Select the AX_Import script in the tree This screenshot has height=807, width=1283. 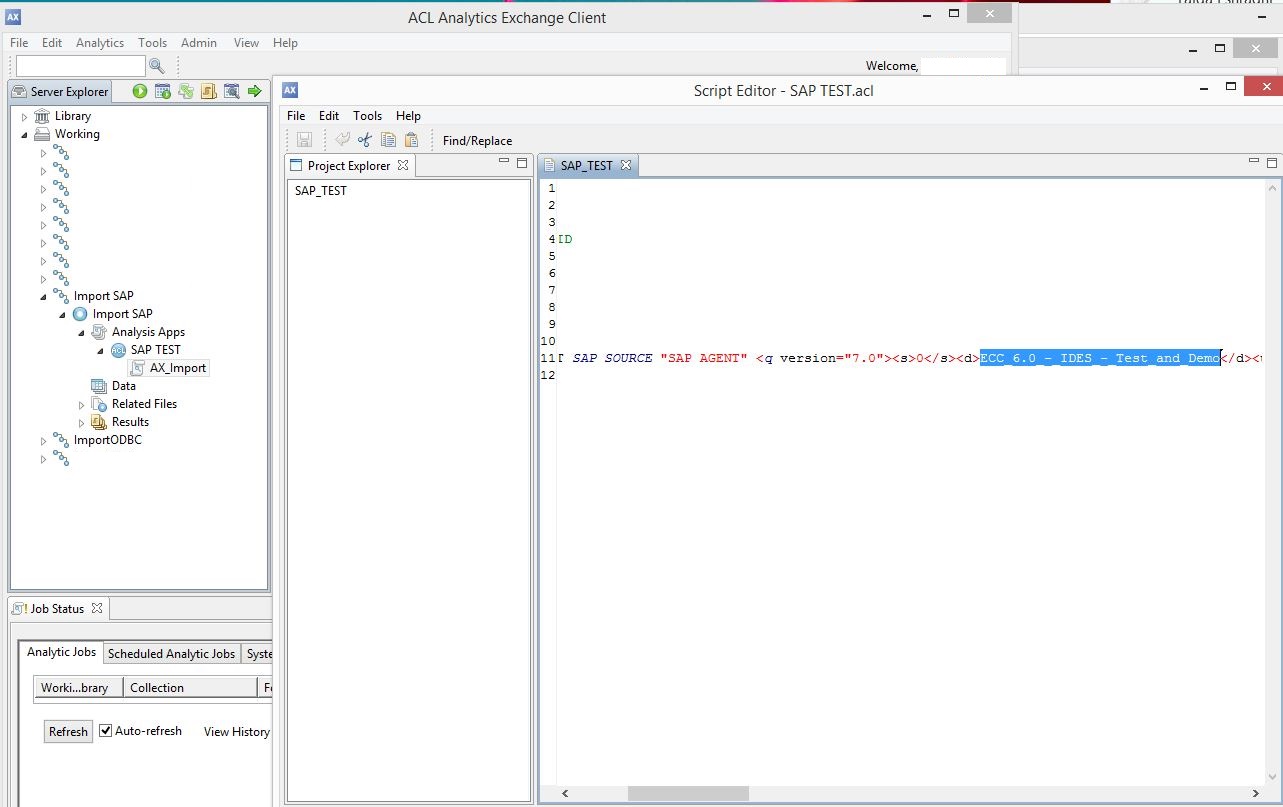click(177, 368)
